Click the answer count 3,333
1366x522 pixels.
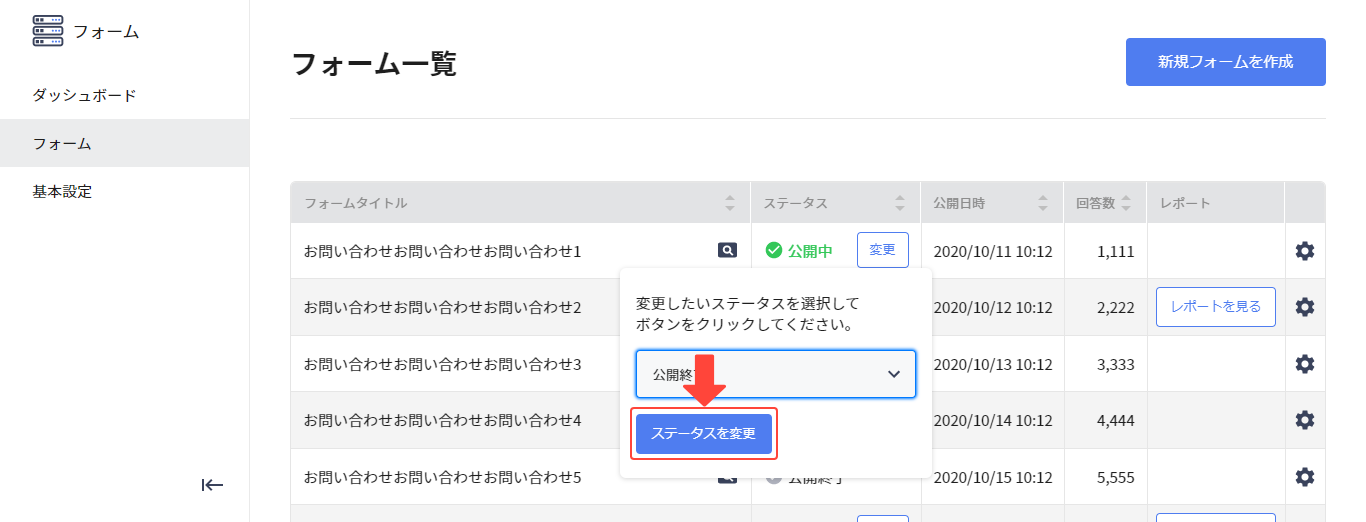[x=1116, y=364]
